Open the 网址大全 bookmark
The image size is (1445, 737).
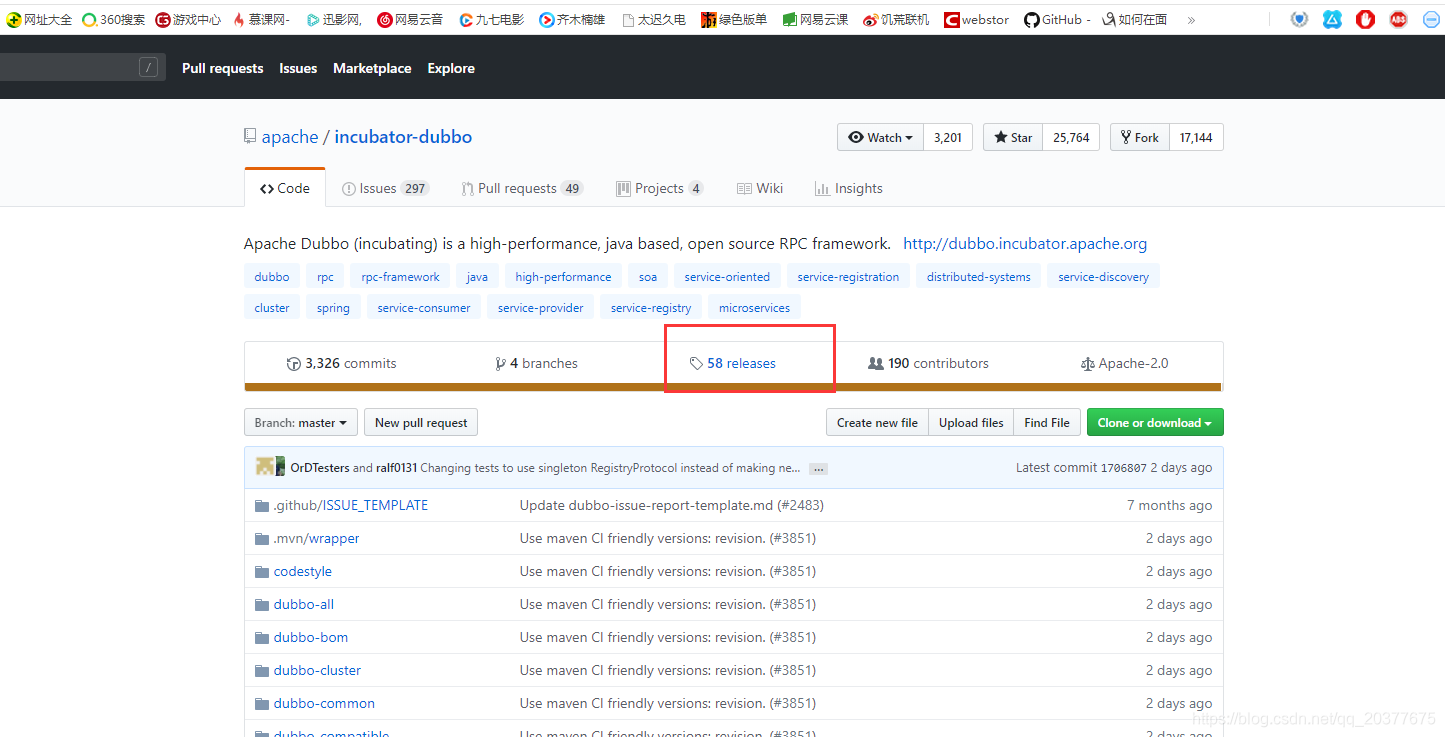click(39, 19)
